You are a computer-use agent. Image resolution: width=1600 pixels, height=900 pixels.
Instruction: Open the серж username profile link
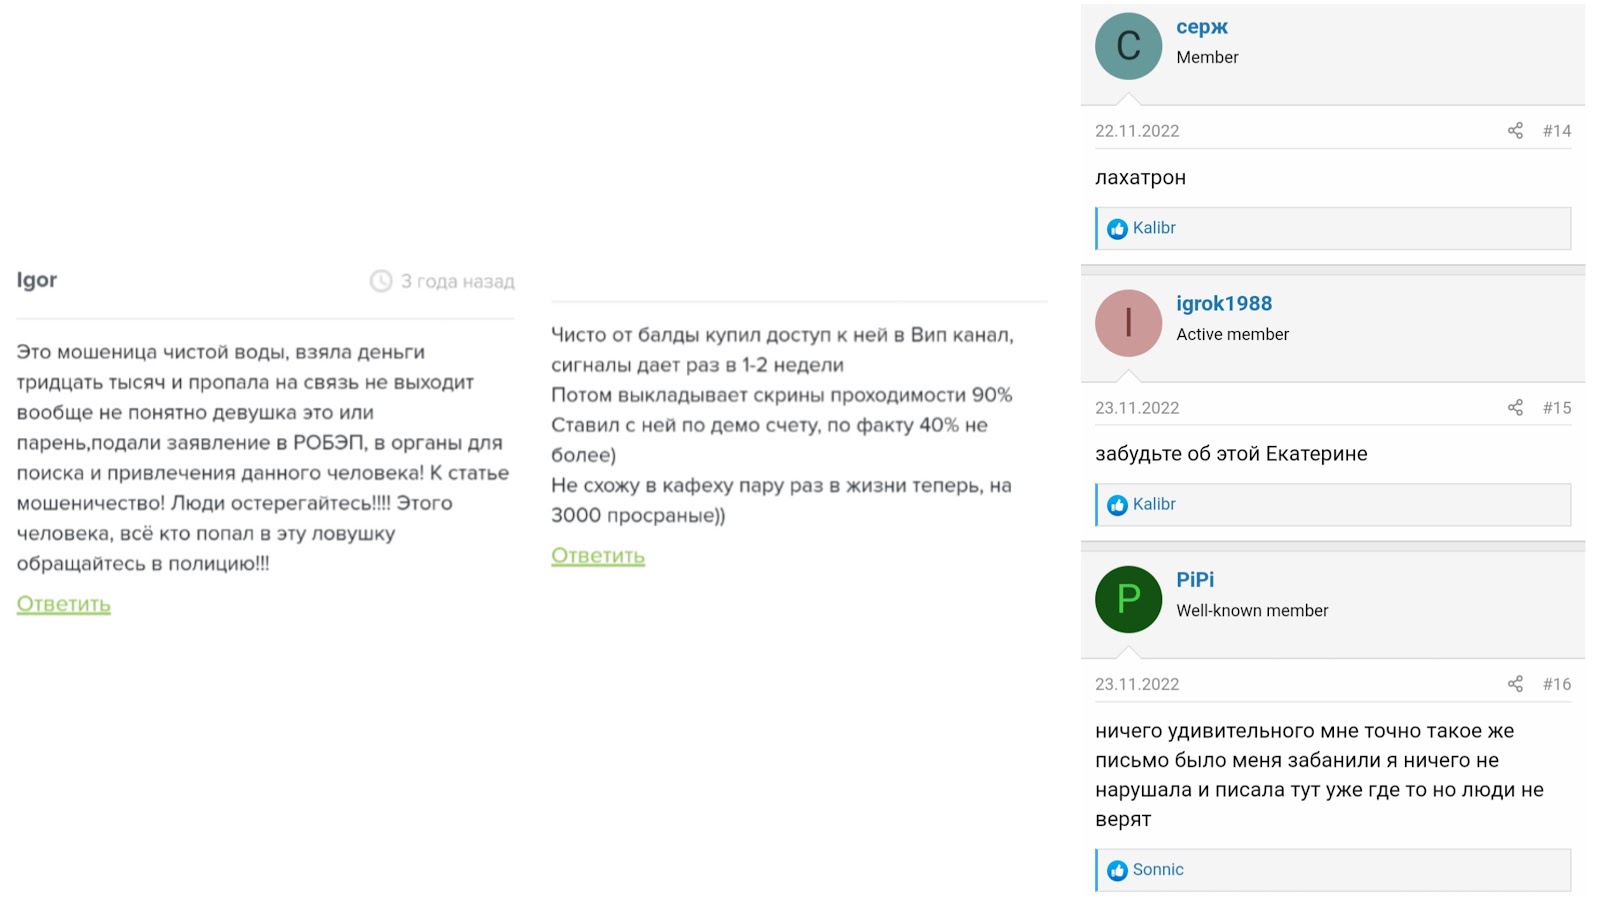1201,27
